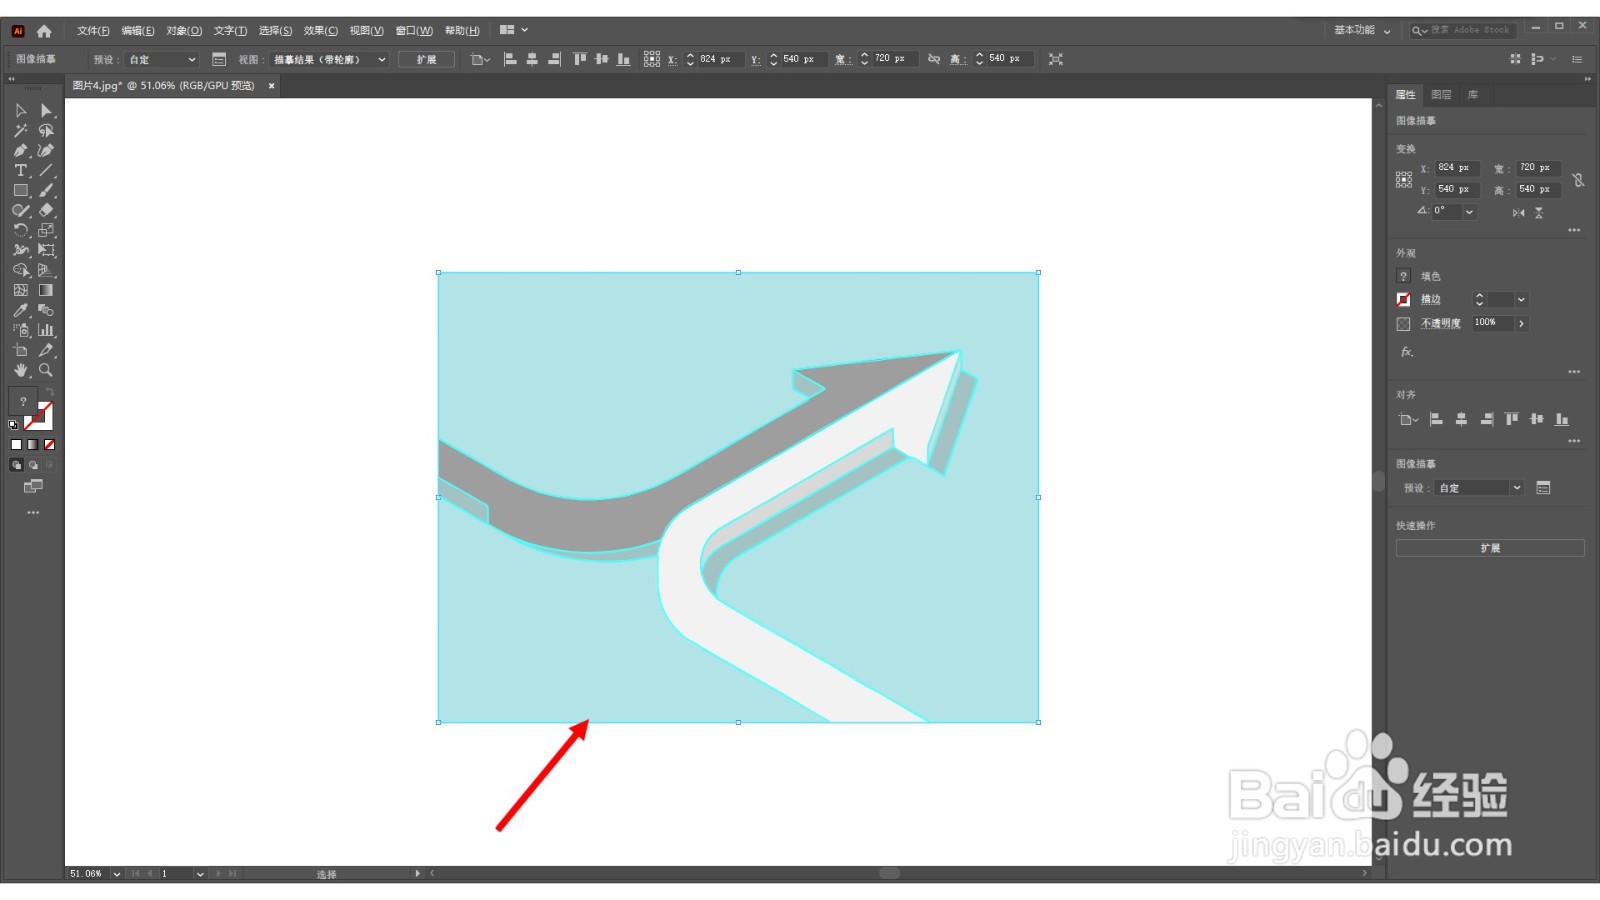Open the 效果 (Effect) menu

coord(320,31)
